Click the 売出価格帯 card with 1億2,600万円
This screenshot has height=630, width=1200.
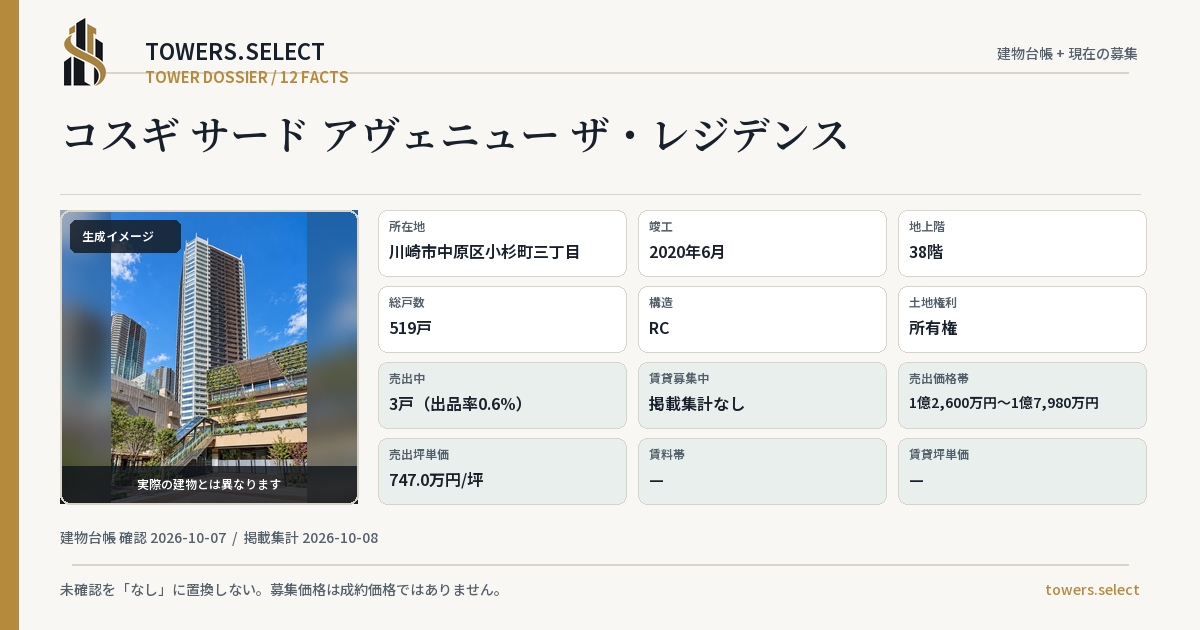coord(1022,395)
